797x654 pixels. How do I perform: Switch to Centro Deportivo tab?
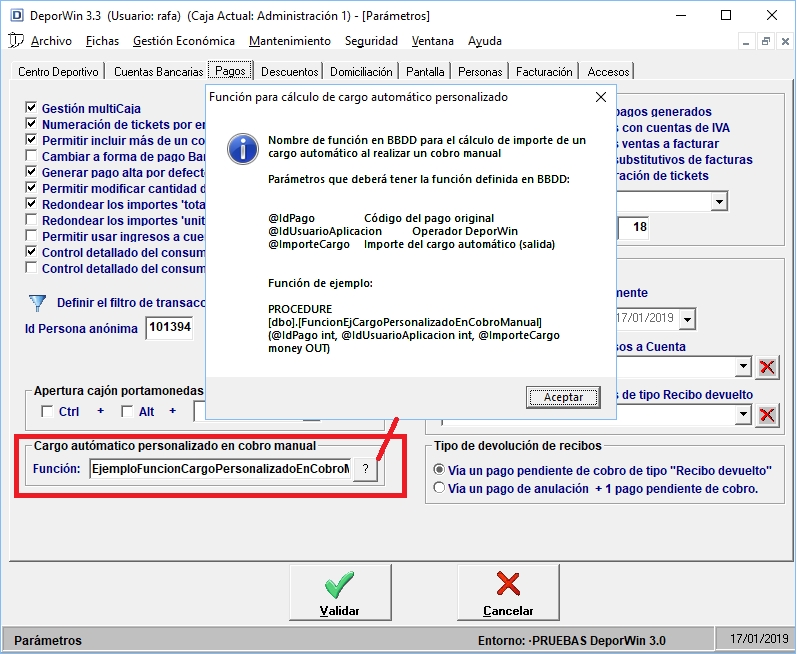58,72
